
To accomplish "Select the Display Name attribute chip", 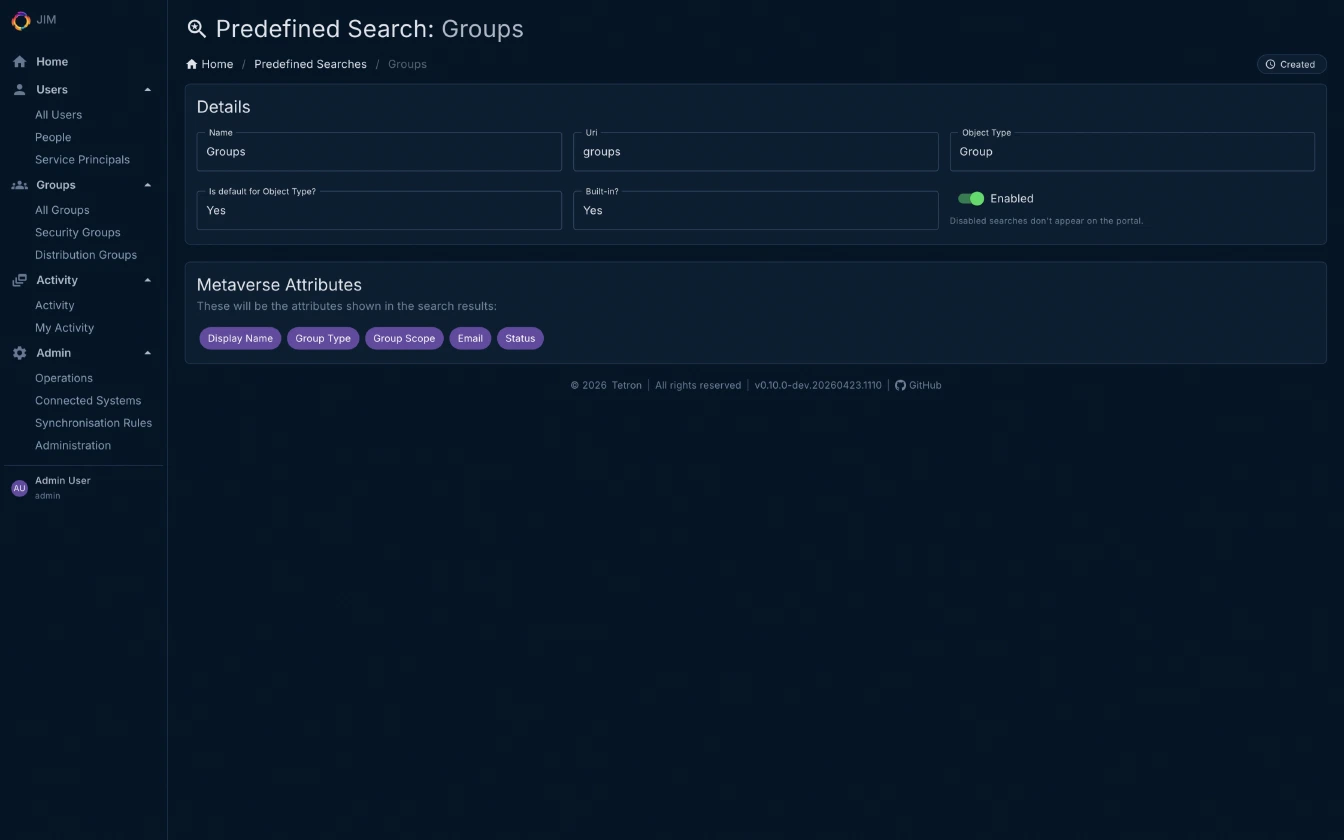I will 240,338.
